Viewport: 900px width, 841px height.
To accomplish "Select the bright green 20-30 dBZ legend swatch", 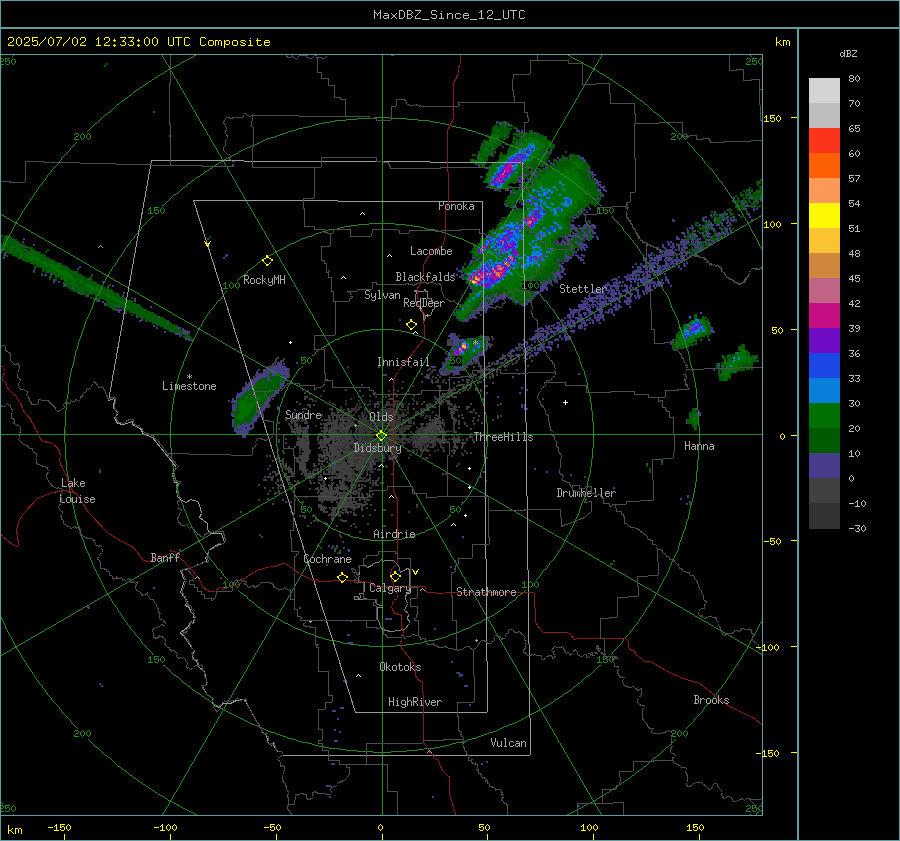I will coord(824,415).
